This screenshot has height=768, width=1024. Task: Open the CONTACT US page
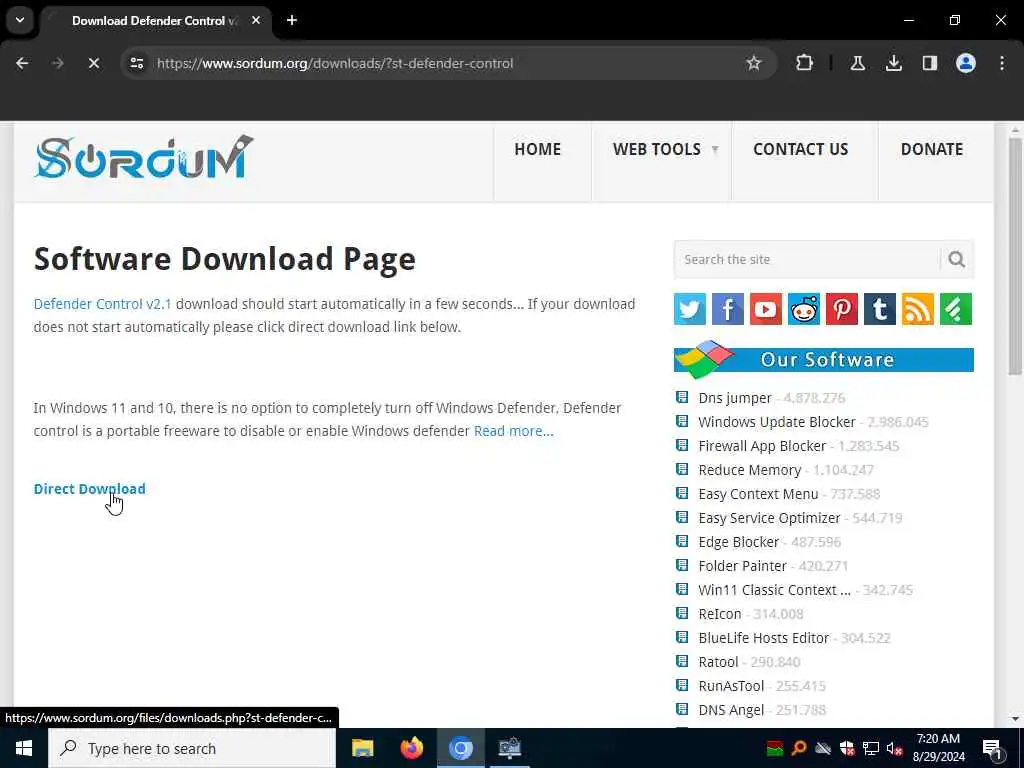click(801, 150)
